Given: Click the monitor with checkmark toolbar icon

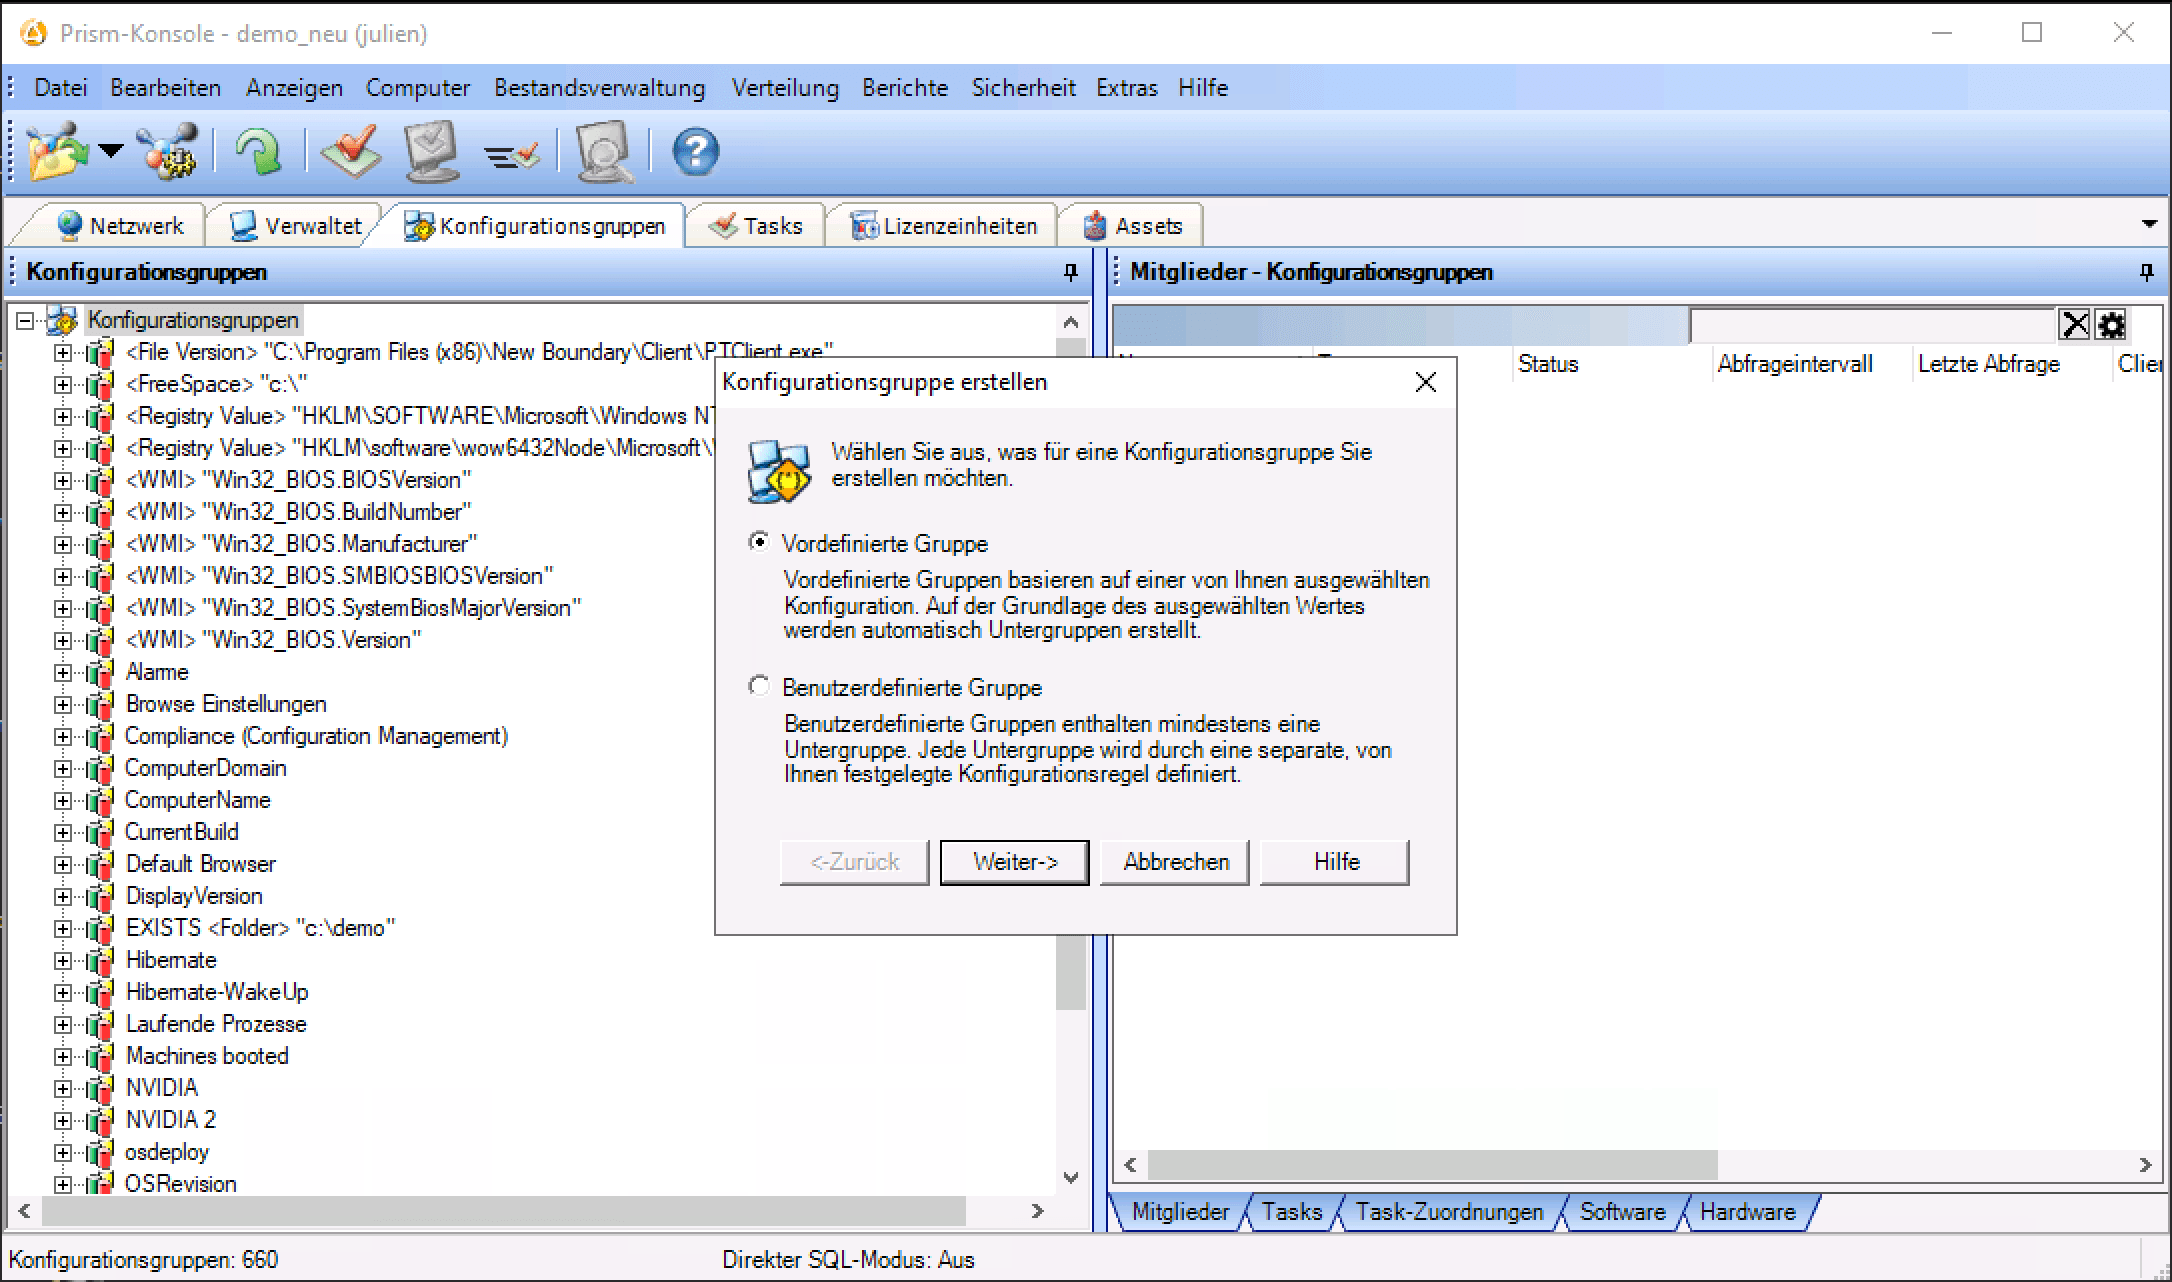Looking at the screenshot, I should [x=432, y=152].
